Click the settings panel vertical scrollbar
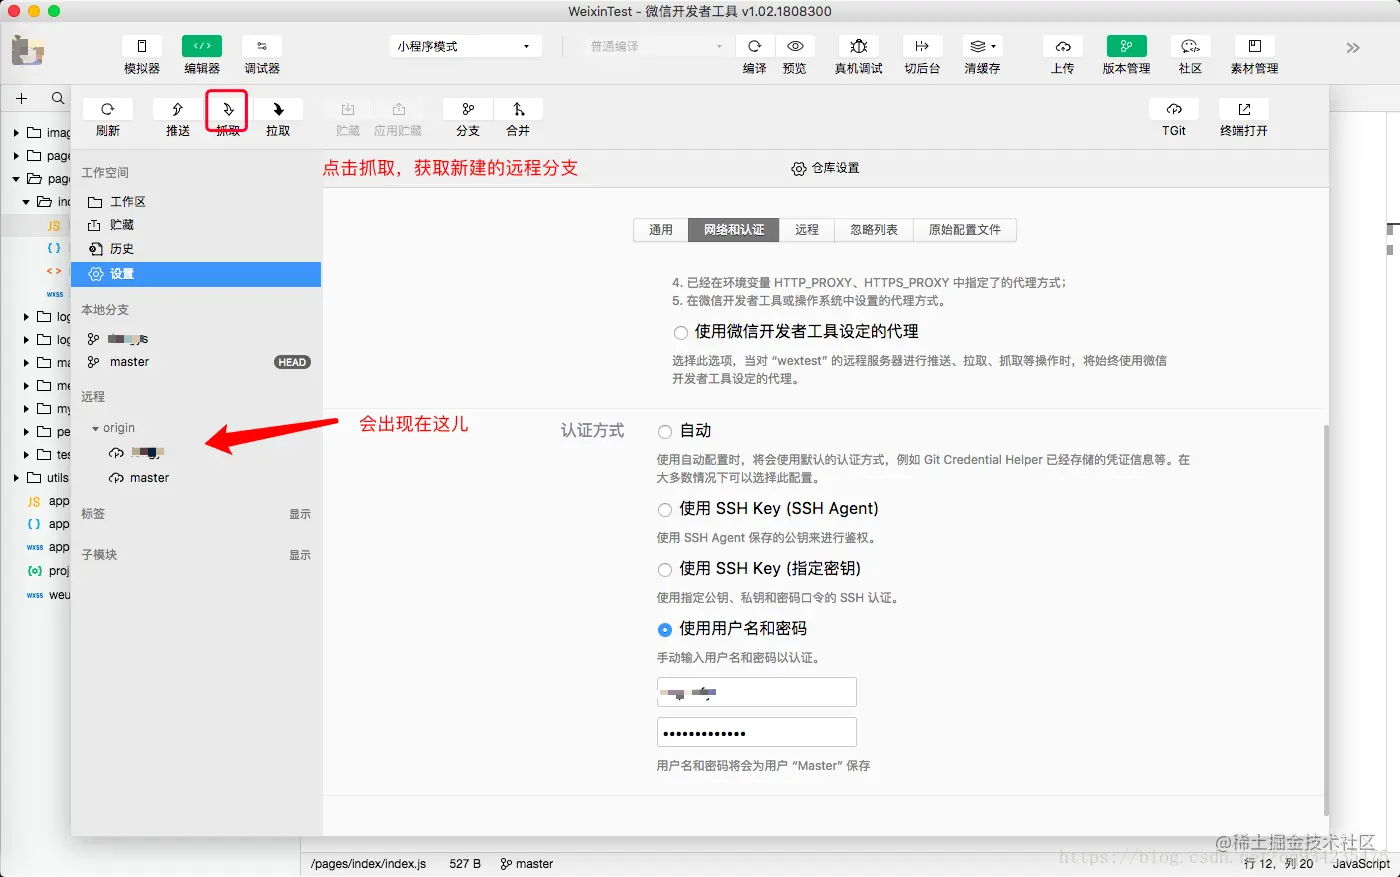Viewport: 1400px width, 877px height. 1326,620
